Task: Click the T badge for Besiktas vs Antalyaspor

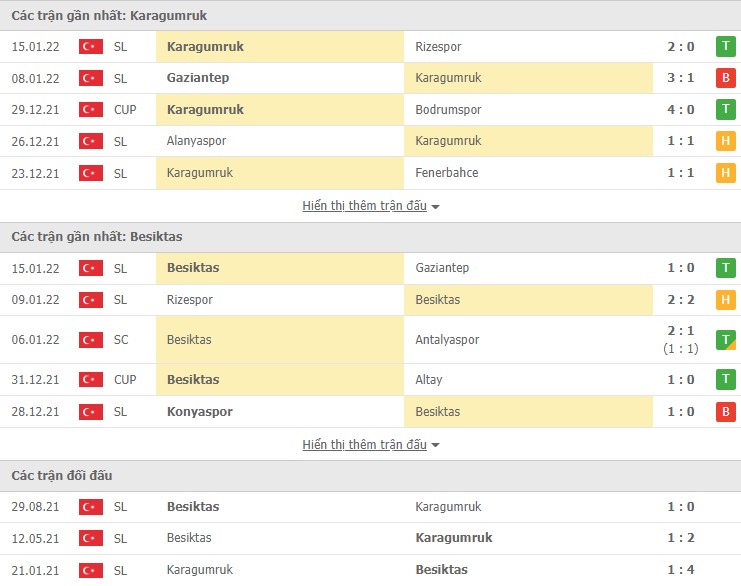Action: [725, 340]
